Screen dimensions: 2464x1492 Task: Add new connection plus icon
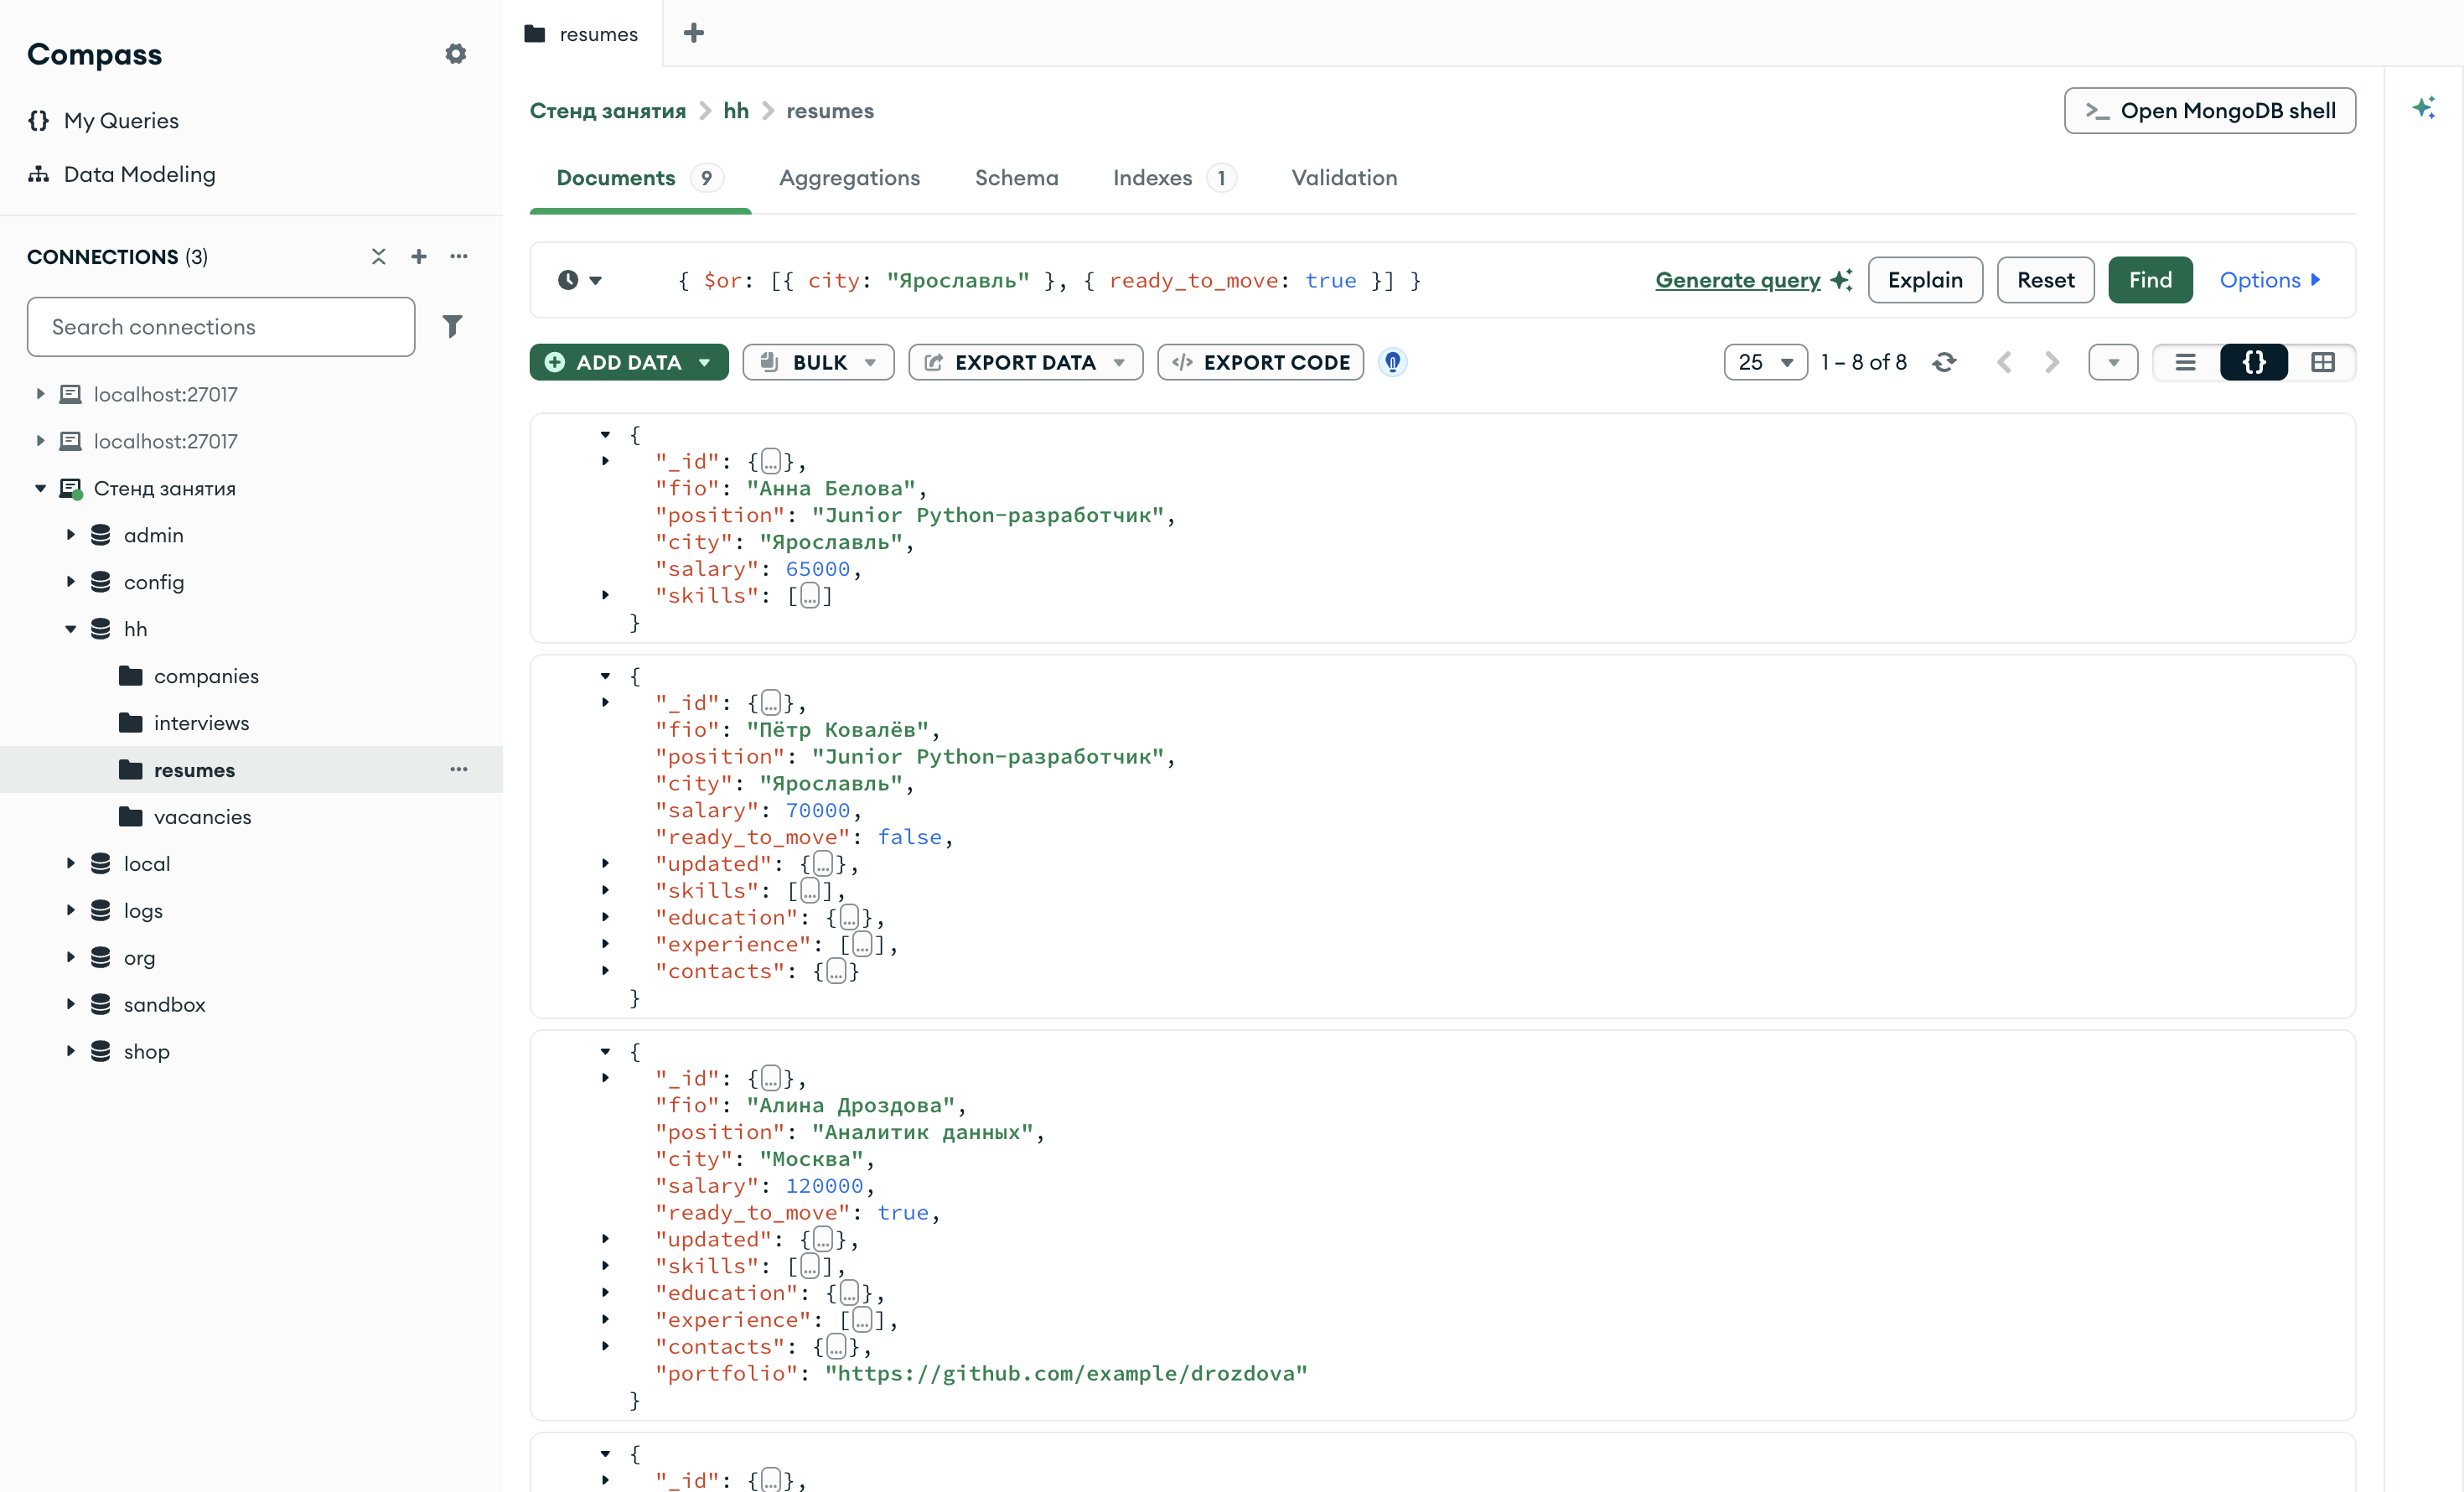click(419, 257)
